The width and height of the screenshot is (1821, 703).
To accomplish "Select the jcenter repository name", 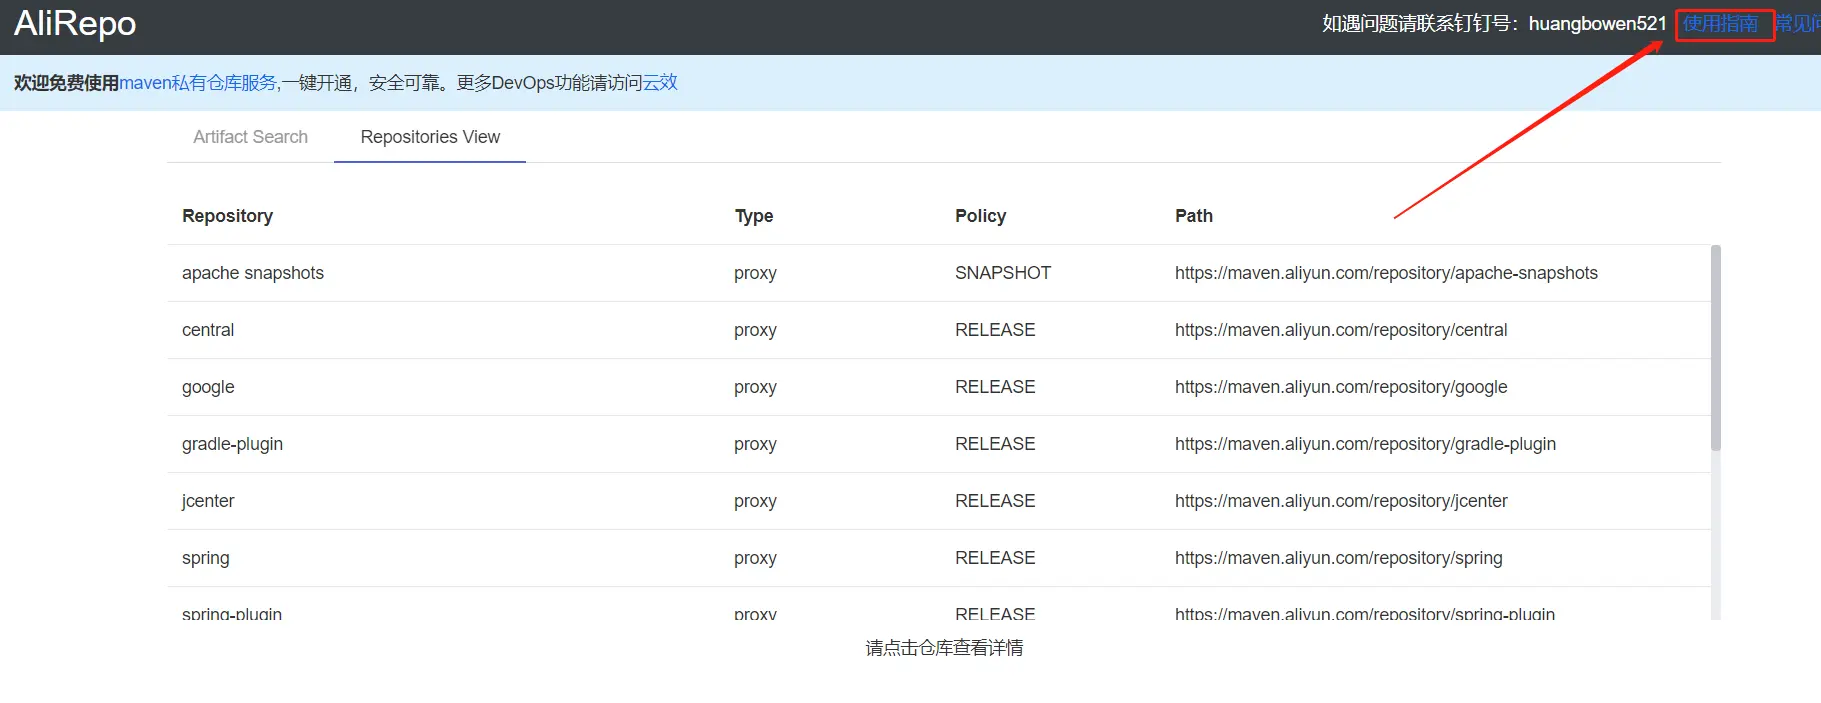I will click(208, 501).
